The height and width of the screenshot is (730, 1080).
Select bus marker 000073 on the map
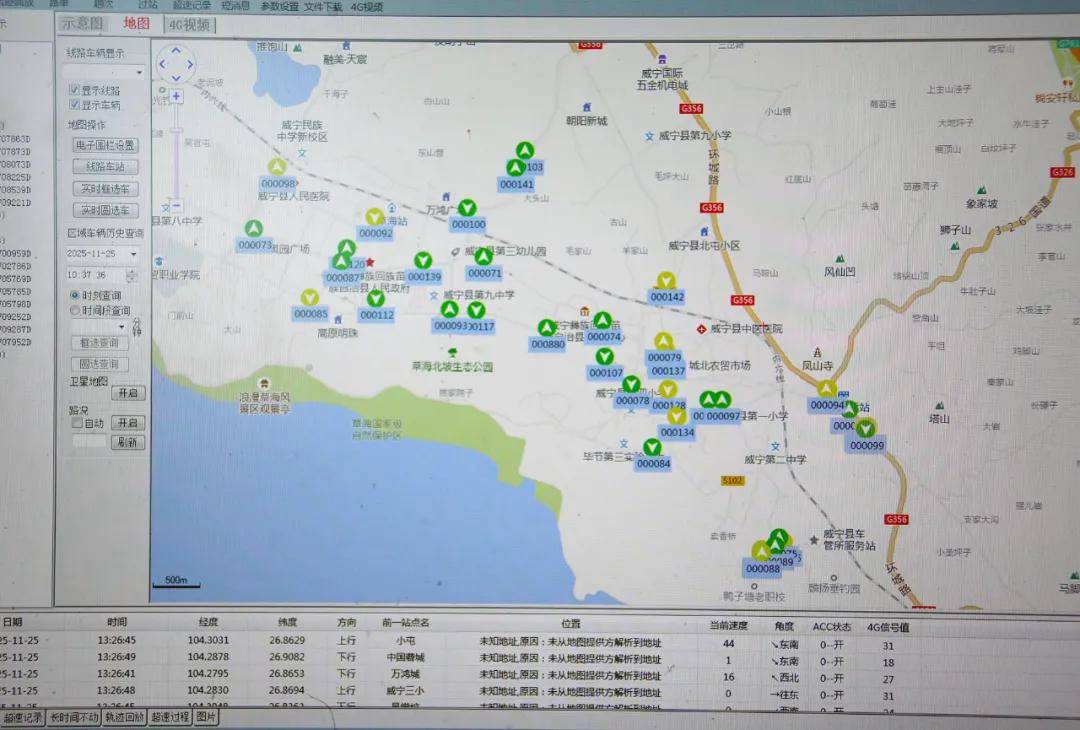254,229
